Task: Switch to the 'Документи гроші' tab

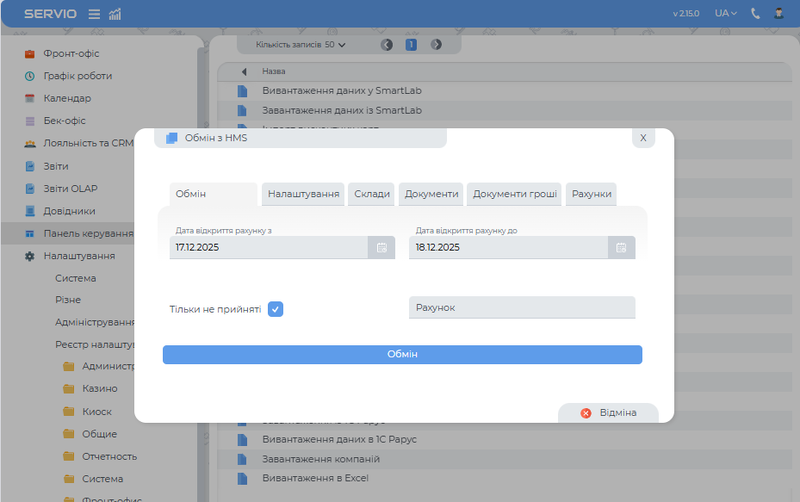Action: tap(515, 194)
